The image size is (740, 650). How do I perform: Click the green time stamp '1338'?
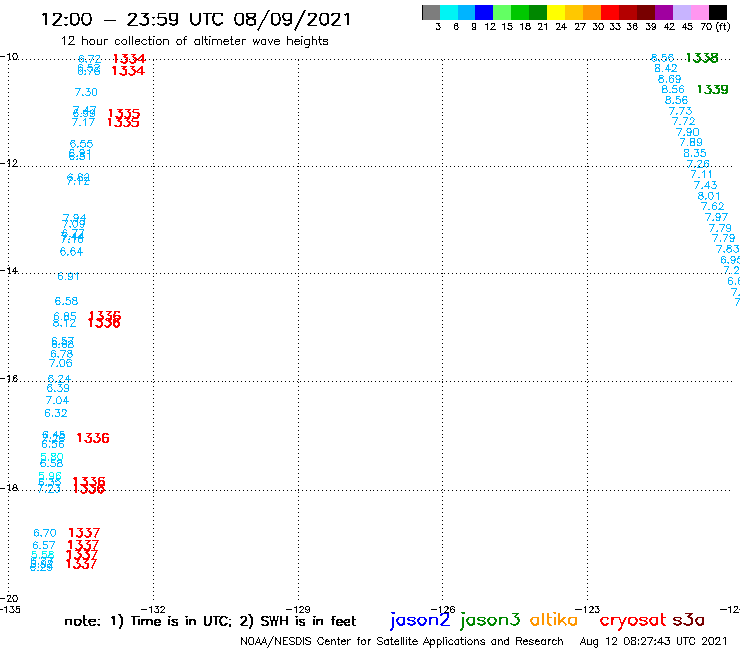[x=702, y=58]
